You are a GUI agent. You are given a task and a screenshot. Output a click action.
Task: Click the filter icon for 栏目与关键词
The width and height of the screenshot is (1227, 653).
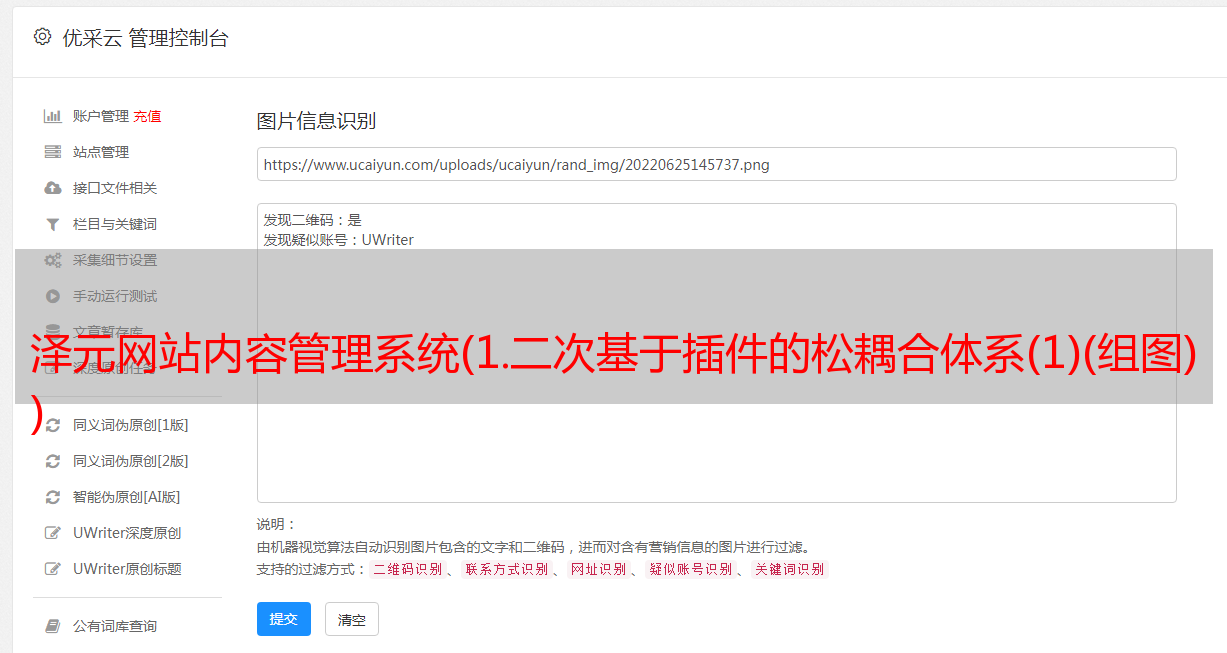(x=53, y=224)
